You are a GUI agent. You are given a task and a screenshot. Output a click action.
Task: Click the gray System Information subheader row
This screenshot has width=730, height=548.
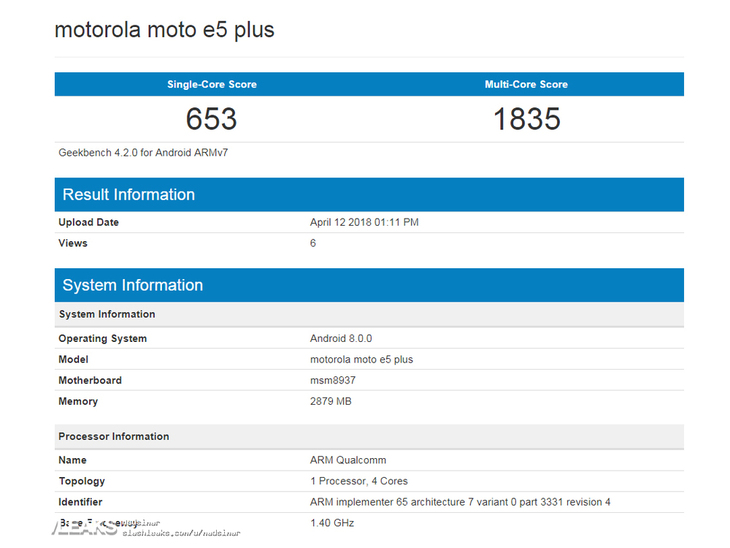(369, 314)
